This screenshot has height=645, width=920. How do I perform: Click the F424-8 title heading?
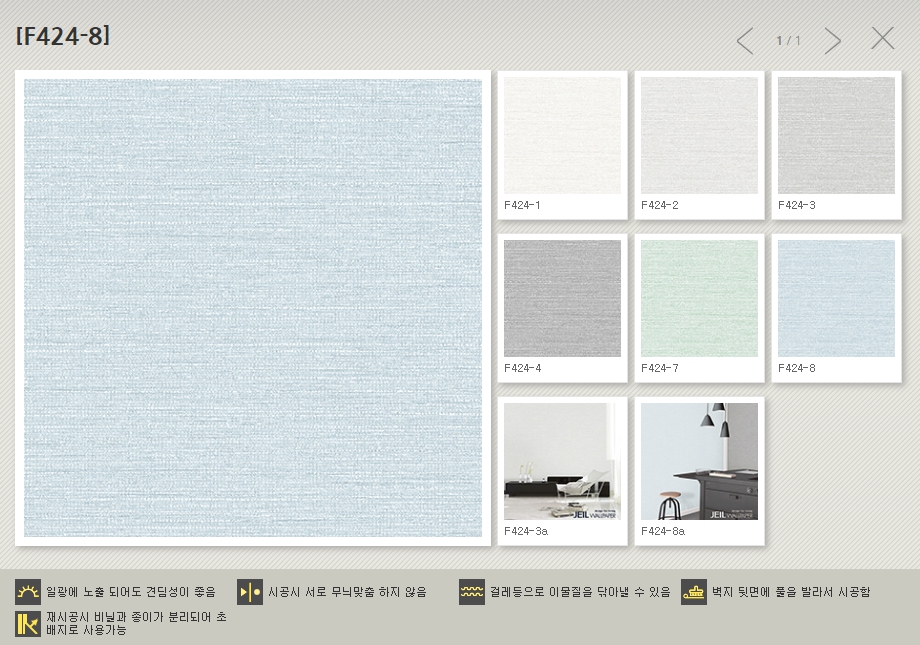63,36
